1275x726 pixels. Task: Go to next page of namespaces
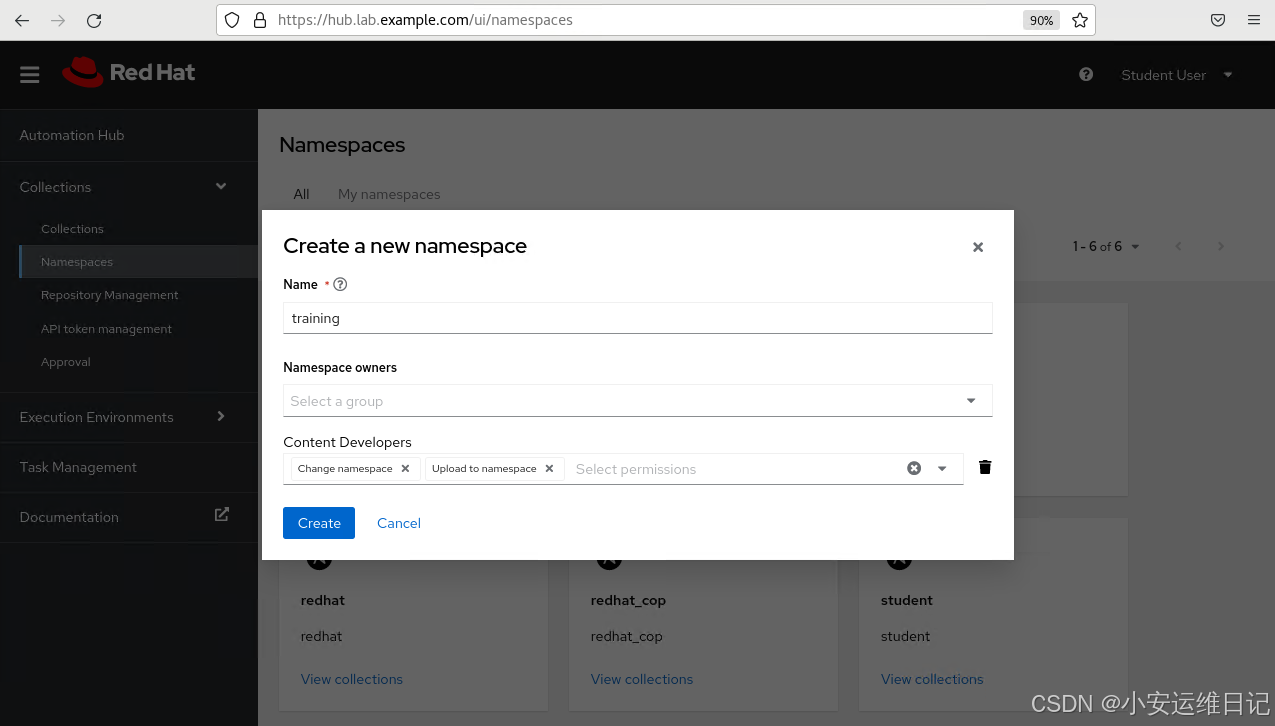click(1220, 246)
